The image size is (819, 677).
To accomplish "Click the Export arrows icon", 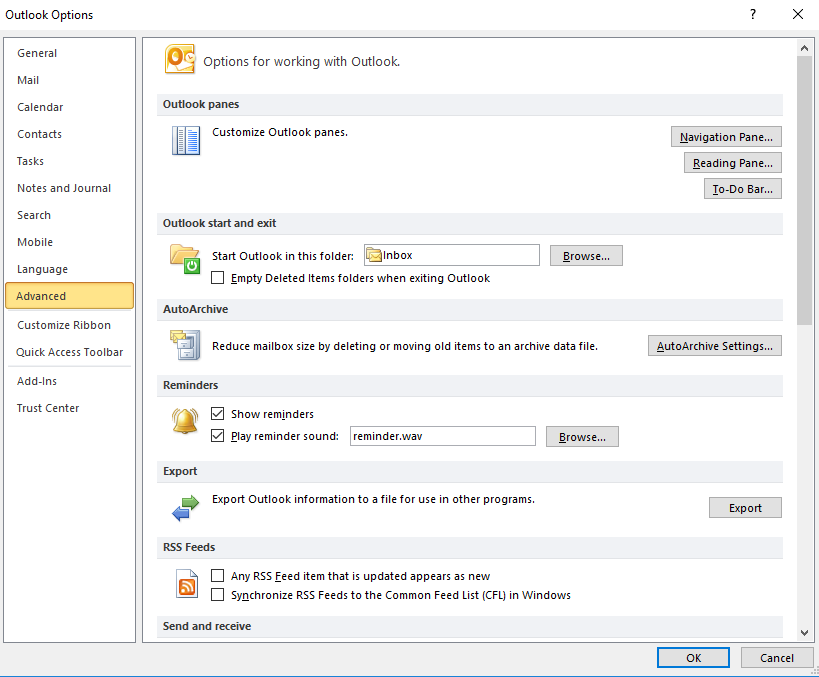I will point(186,508).
